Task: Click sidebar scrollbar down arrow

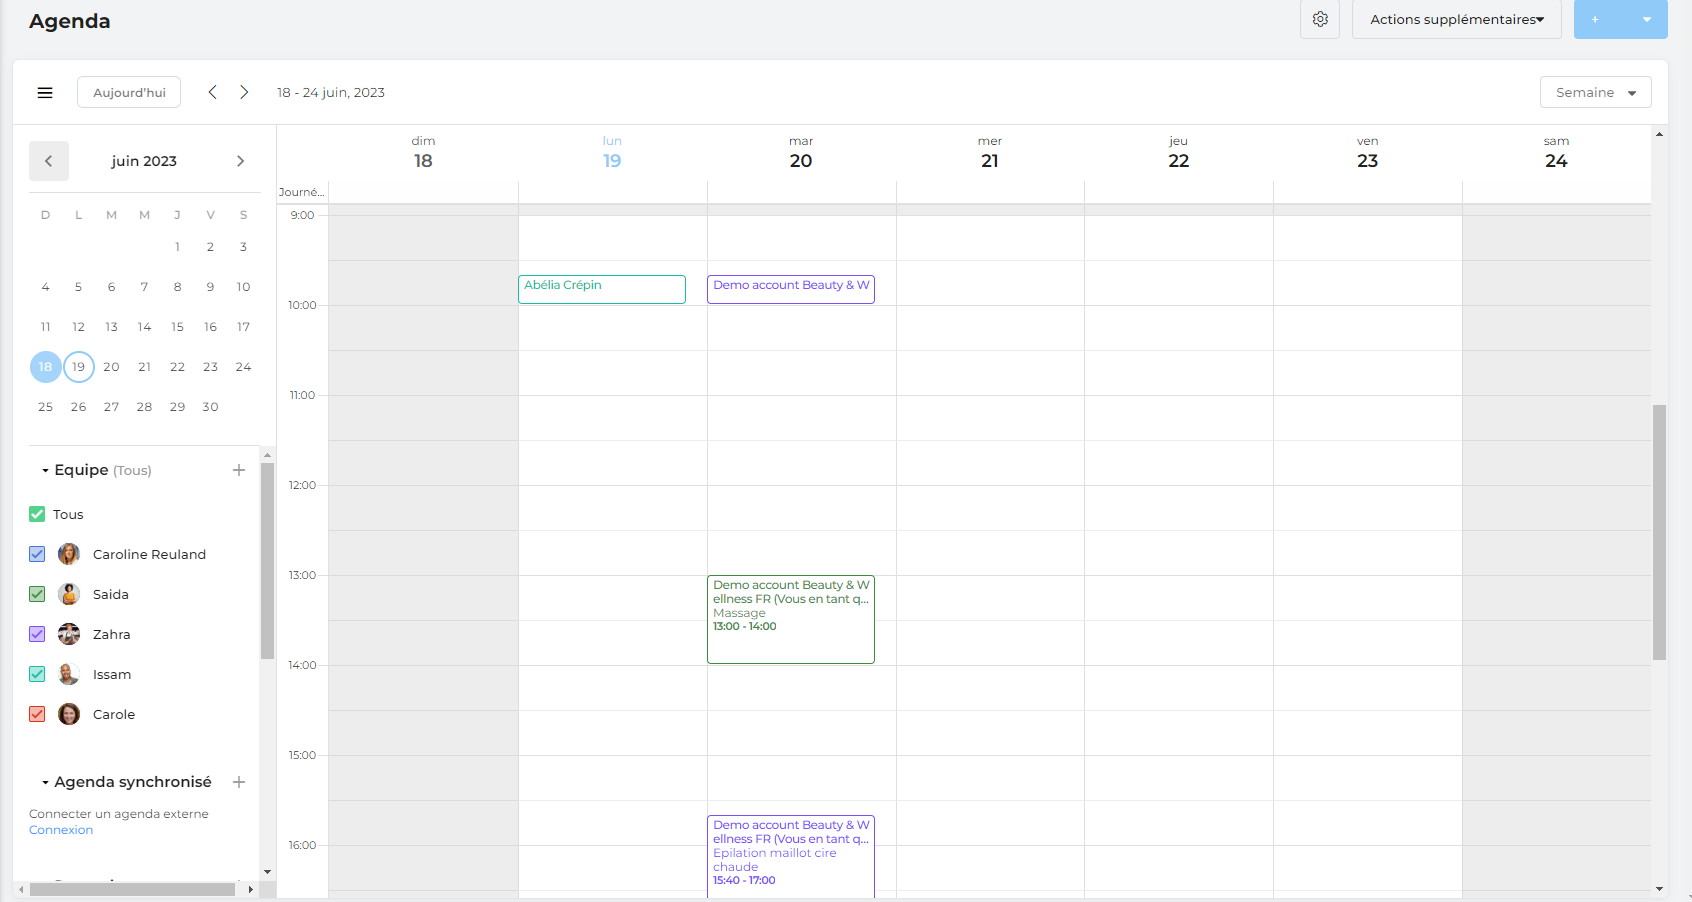Action: pos(267,872)
